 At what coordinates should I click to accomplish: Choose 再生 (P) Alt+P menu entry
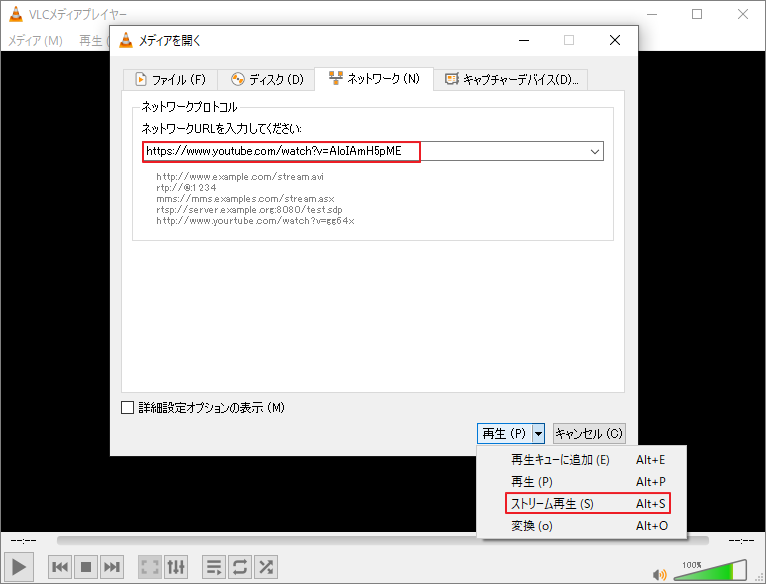(x=582, y=482)
